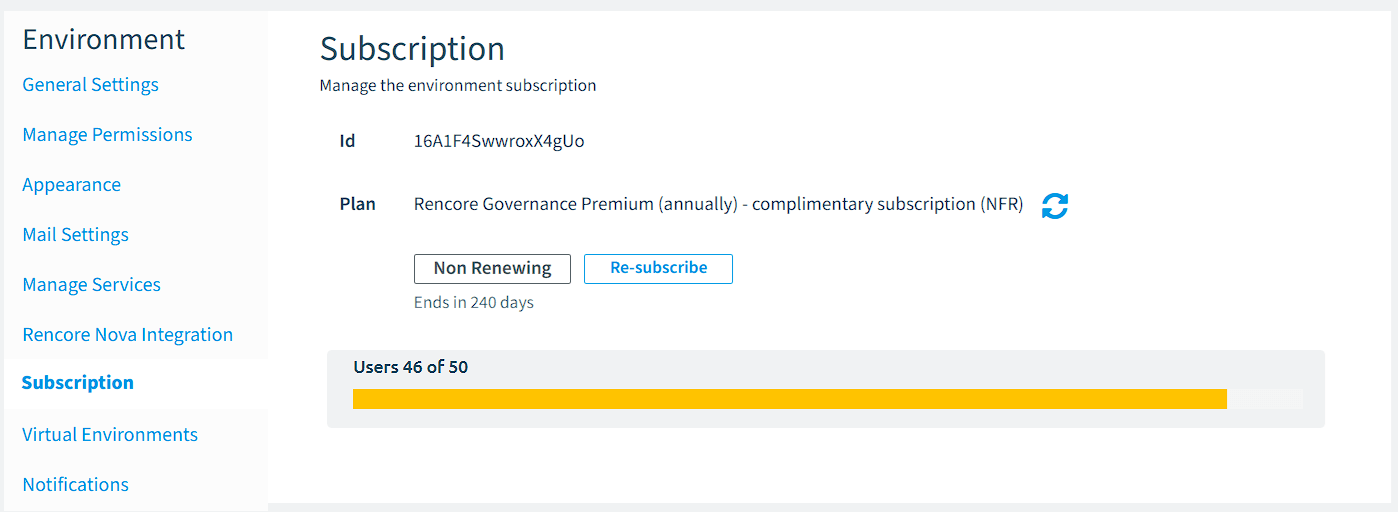Go to Notifications settings

click(76, 485)
